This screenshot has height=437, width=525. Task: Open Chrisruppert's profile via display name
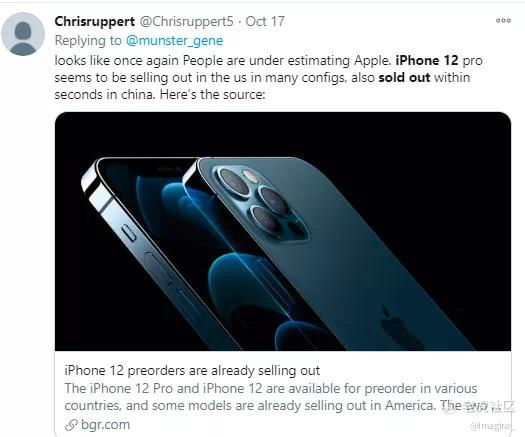(95, 21)
